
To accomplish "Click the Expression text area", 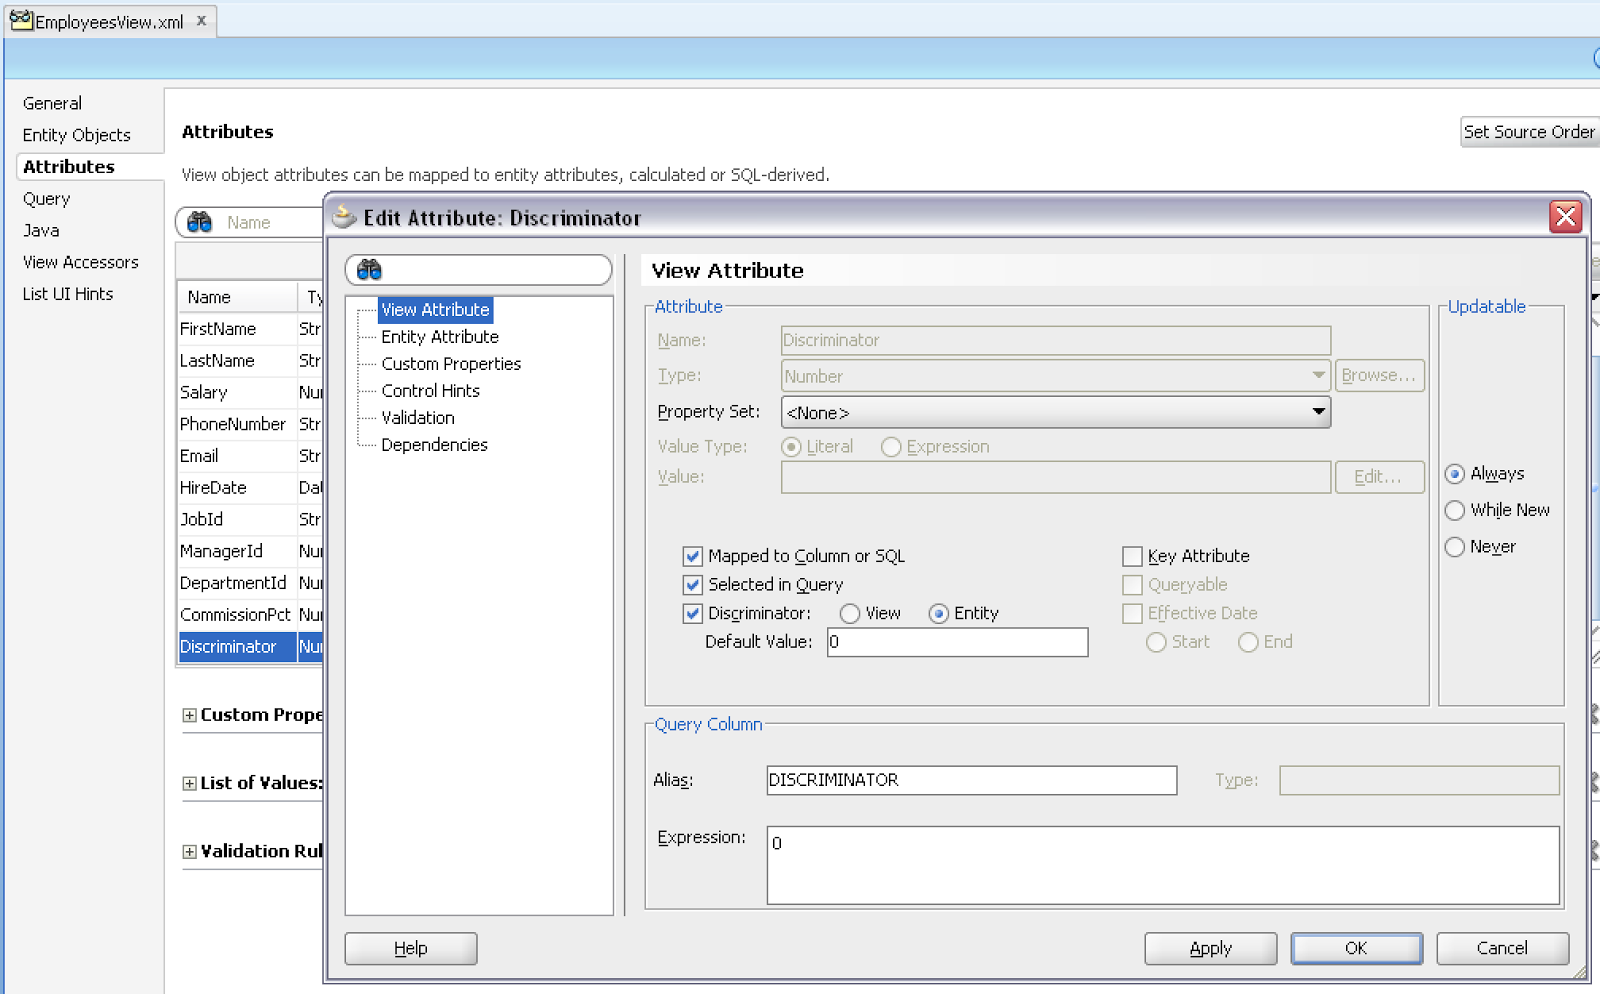I will [1163, 865].
